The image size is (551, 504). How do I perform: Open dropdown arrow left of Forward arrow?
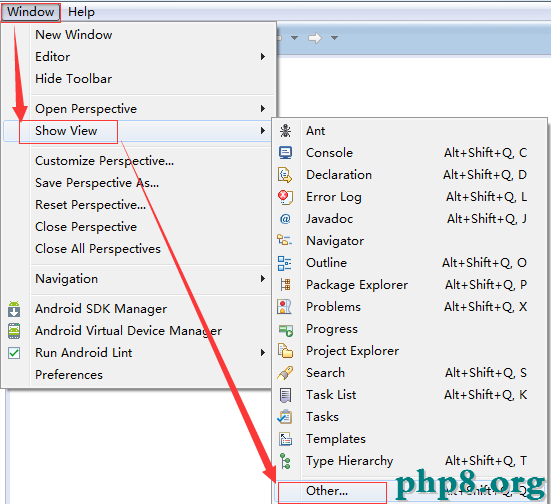click(294, 38)
